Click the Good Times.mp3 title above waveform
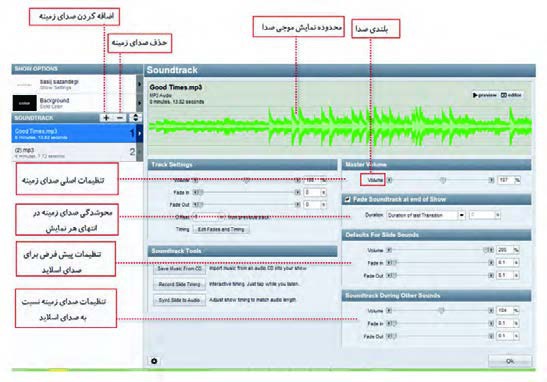Viewport: 547px width, 382px height. coord(176,87)
